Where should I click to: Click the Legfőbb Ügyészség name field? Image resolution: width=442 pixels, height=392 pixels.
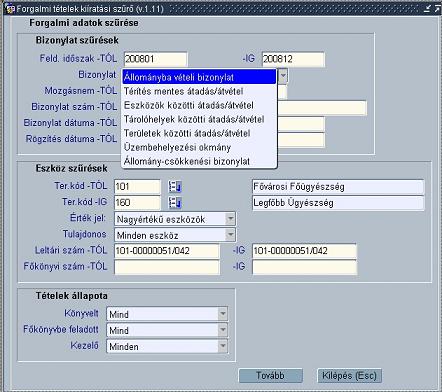338,203
